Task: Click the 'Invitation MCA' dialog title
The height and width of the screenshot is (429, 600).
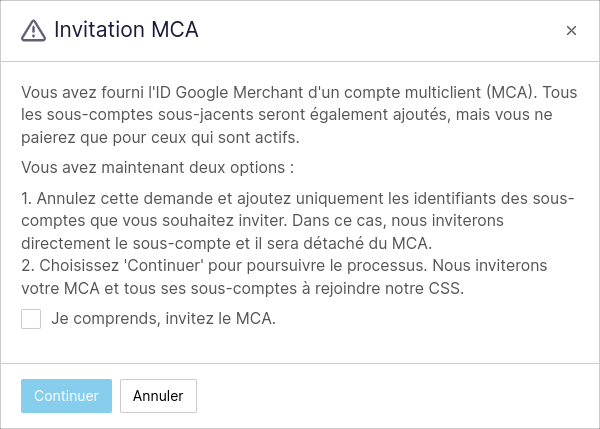Action: tap(126, 29)
